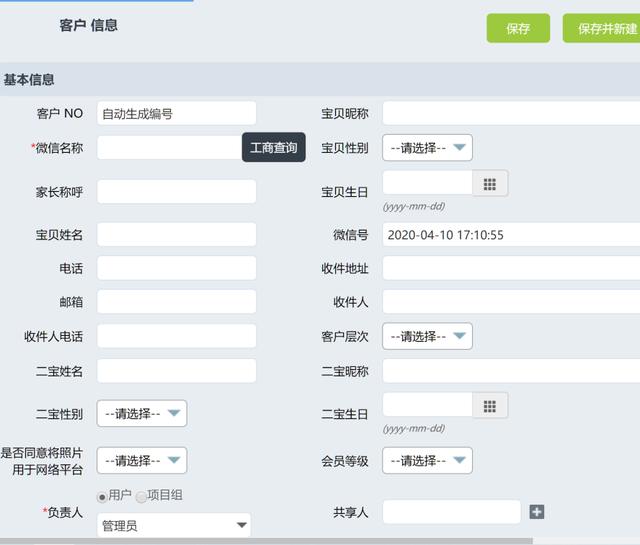Select the 用户 radio button

tap(102, 496)
